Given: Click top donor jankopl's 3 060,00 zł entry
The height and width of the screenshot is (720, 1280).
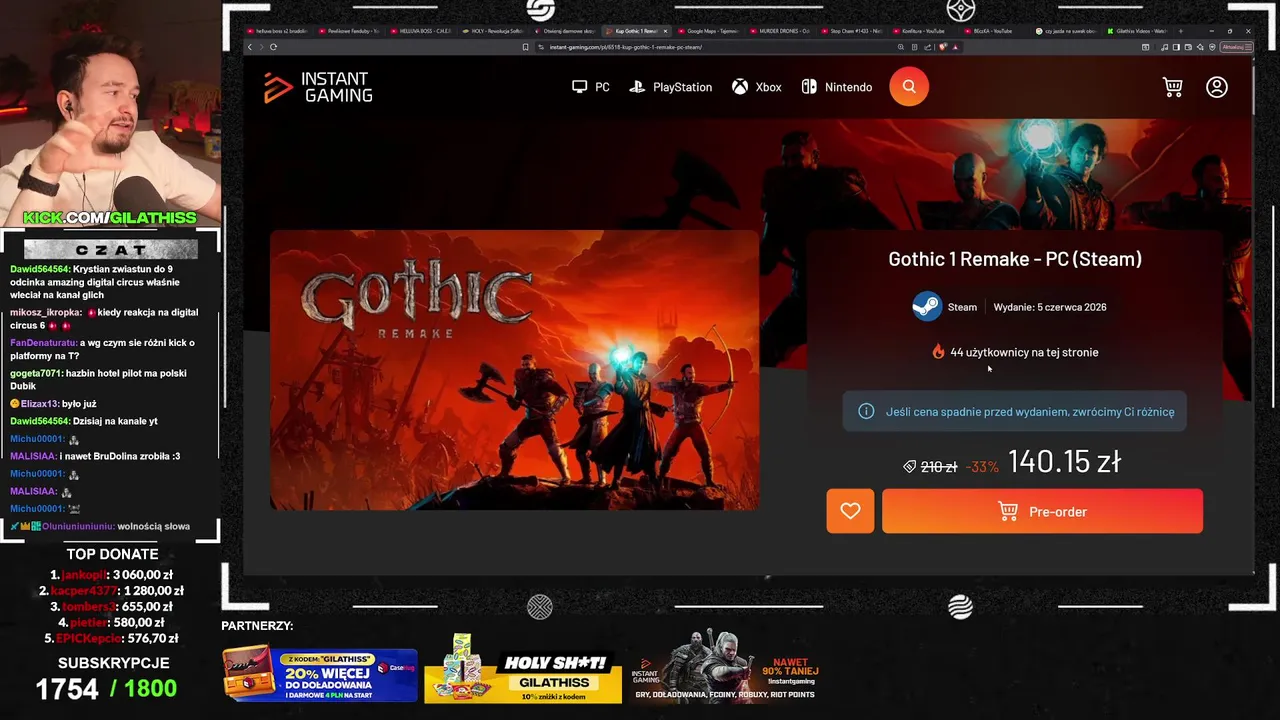Looking at the screenshot, I should [112, 575].
